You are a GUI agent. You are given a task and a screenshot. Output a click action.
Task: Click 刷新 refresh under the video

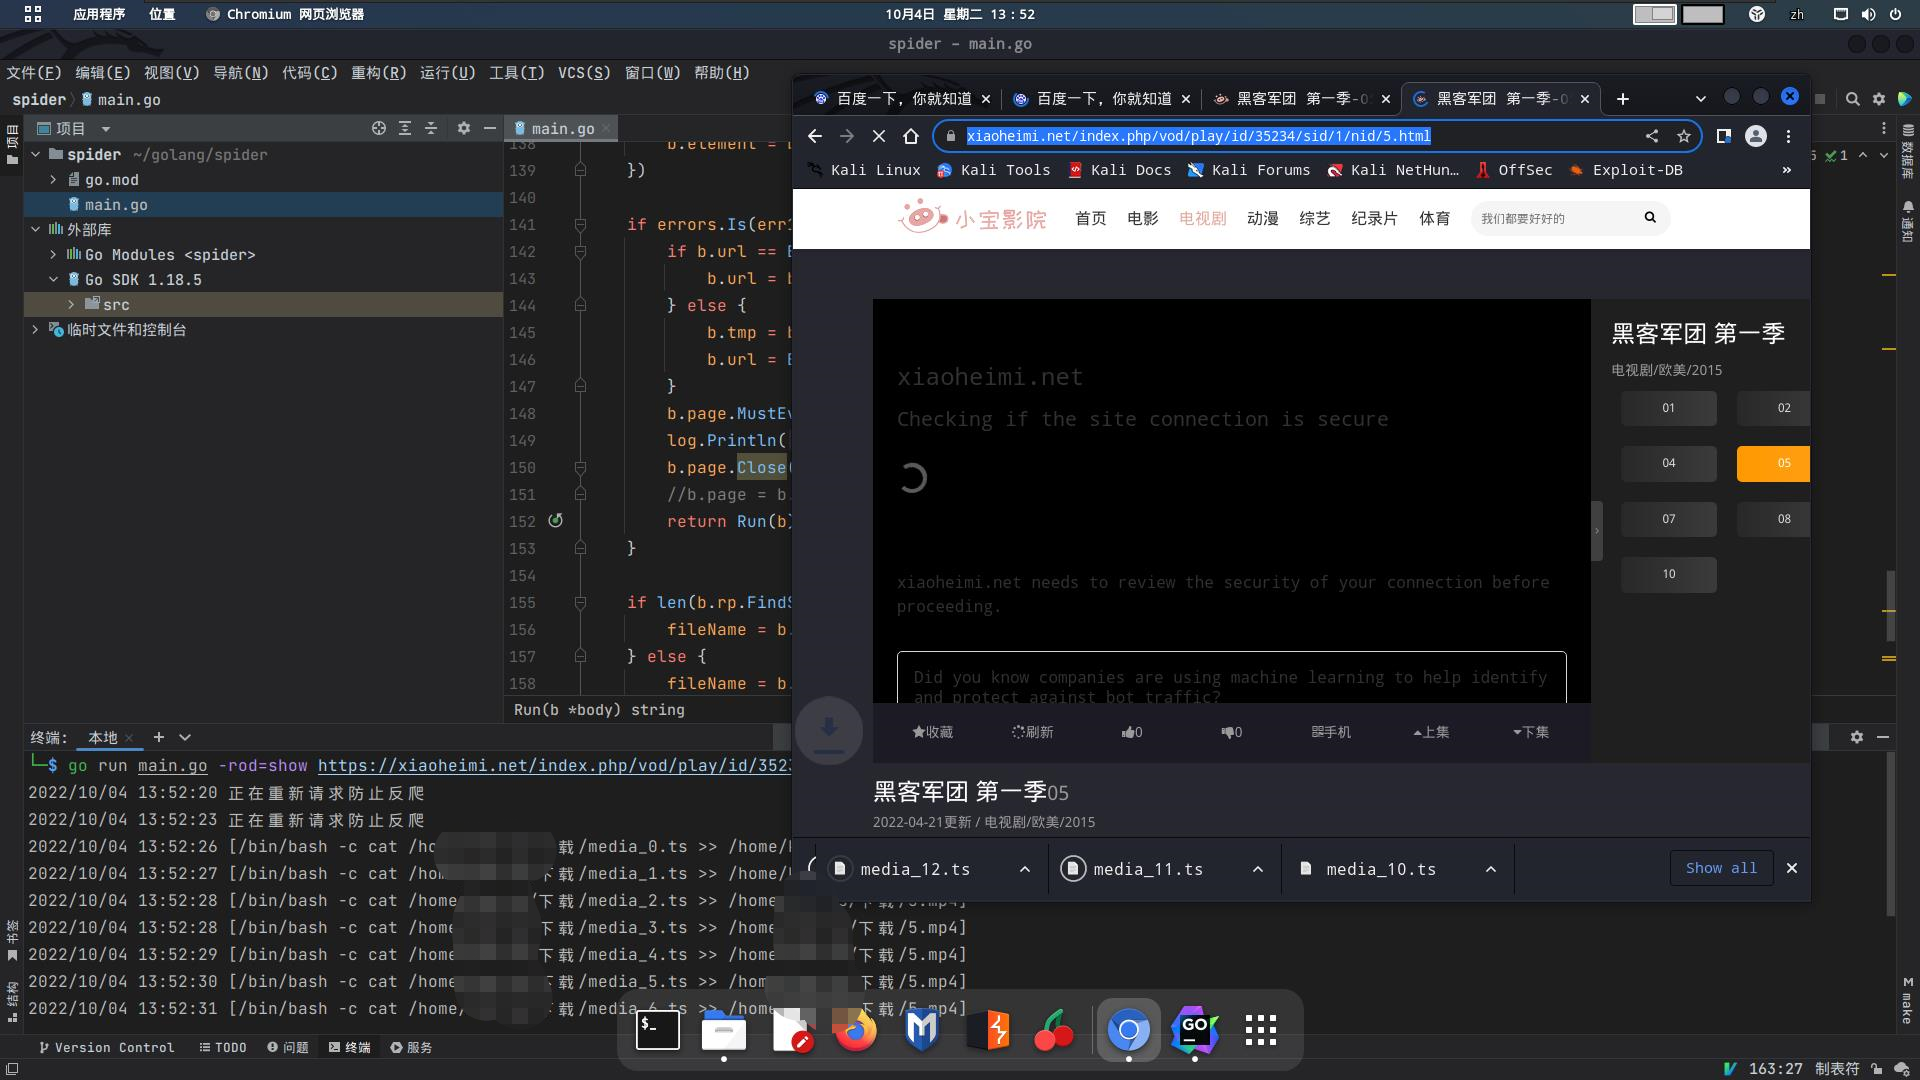1032,732
